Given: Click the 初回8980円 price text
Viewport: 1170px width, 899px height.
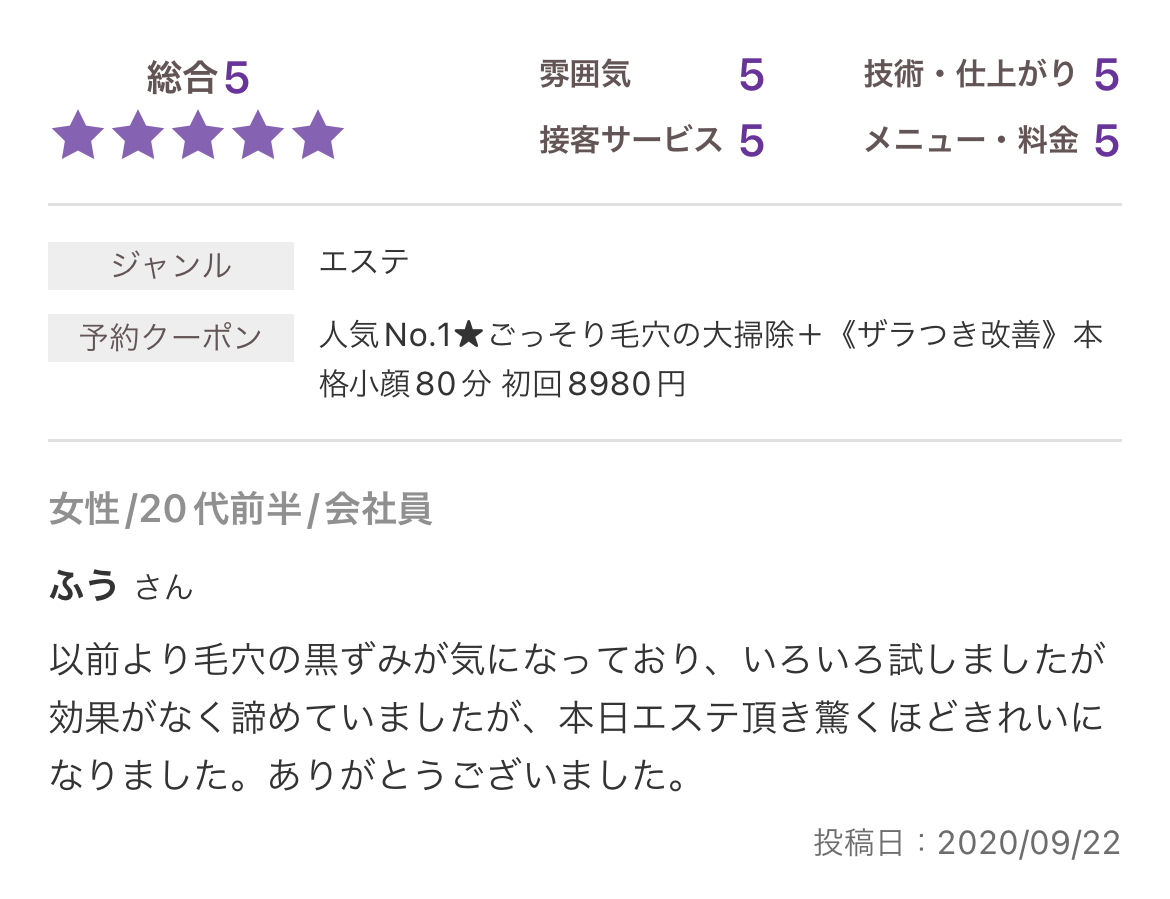Looking at the screenshot, I should pos(593,385).
